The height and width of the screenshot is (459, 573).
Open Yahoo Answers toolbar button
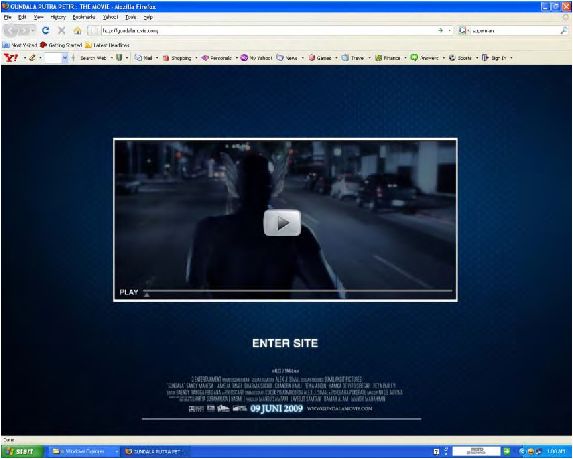424,58
